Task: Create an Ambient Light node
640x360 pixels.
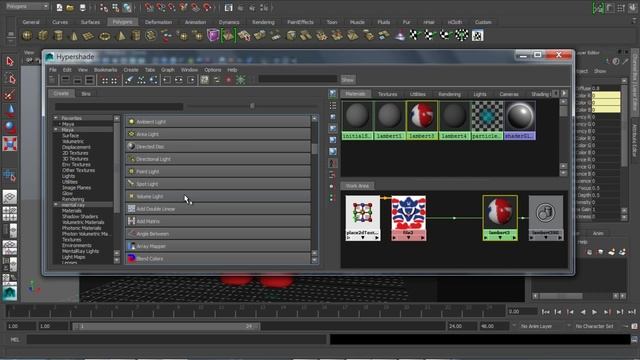Action: [x=218, y=122]
